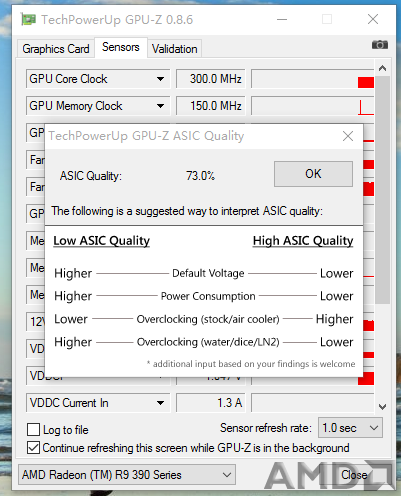The width and height of the screenshot is (401, 496).
Task: Click the Power Consumption label
Action: tap(208, 296)
